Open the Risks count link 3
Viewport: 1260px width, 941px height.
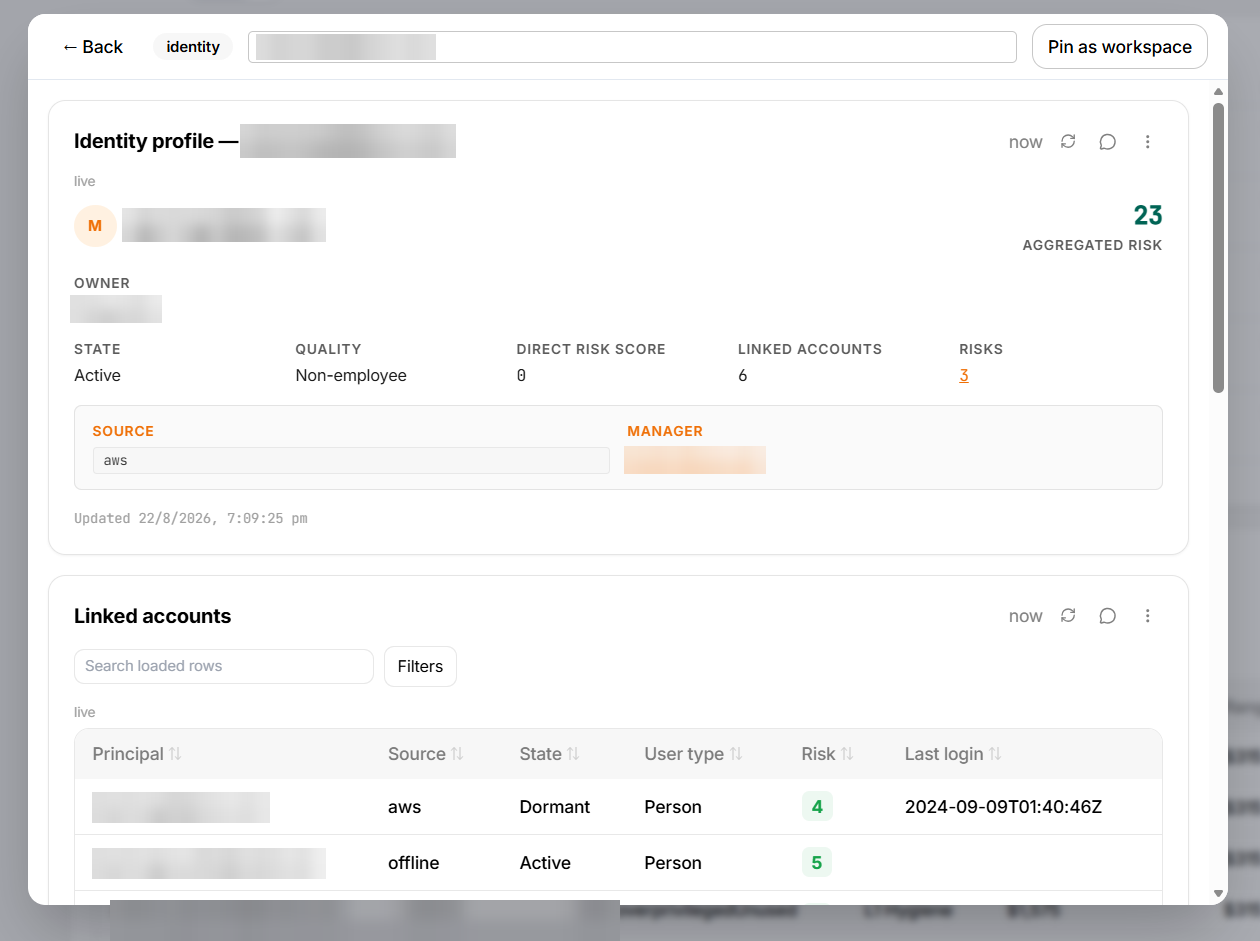[x=964, y=376]
